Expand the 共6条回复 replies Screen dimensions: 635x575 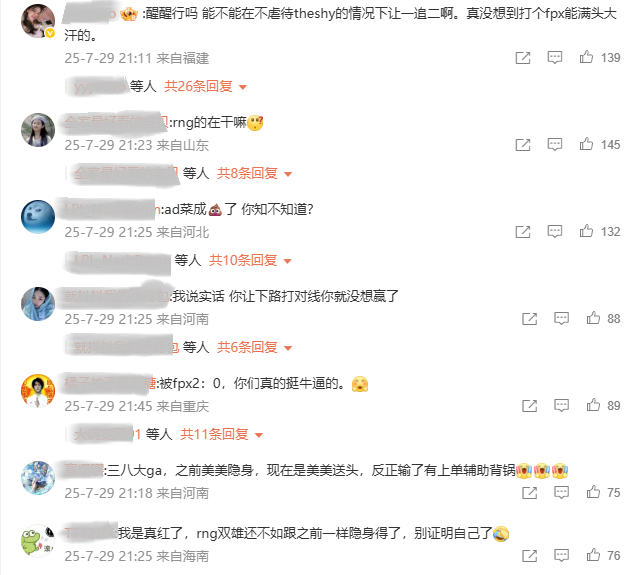pyautogui.click(x=254, y=347)
